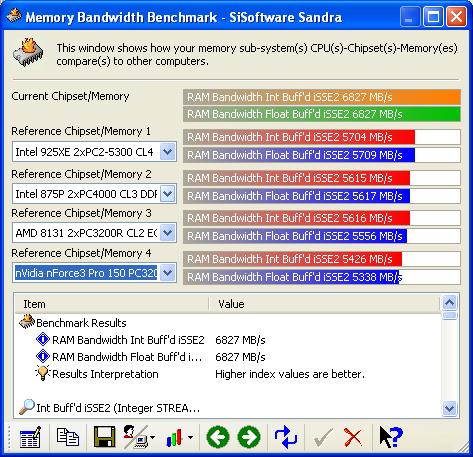Open the bar chart graph icon

coord(175,437)
